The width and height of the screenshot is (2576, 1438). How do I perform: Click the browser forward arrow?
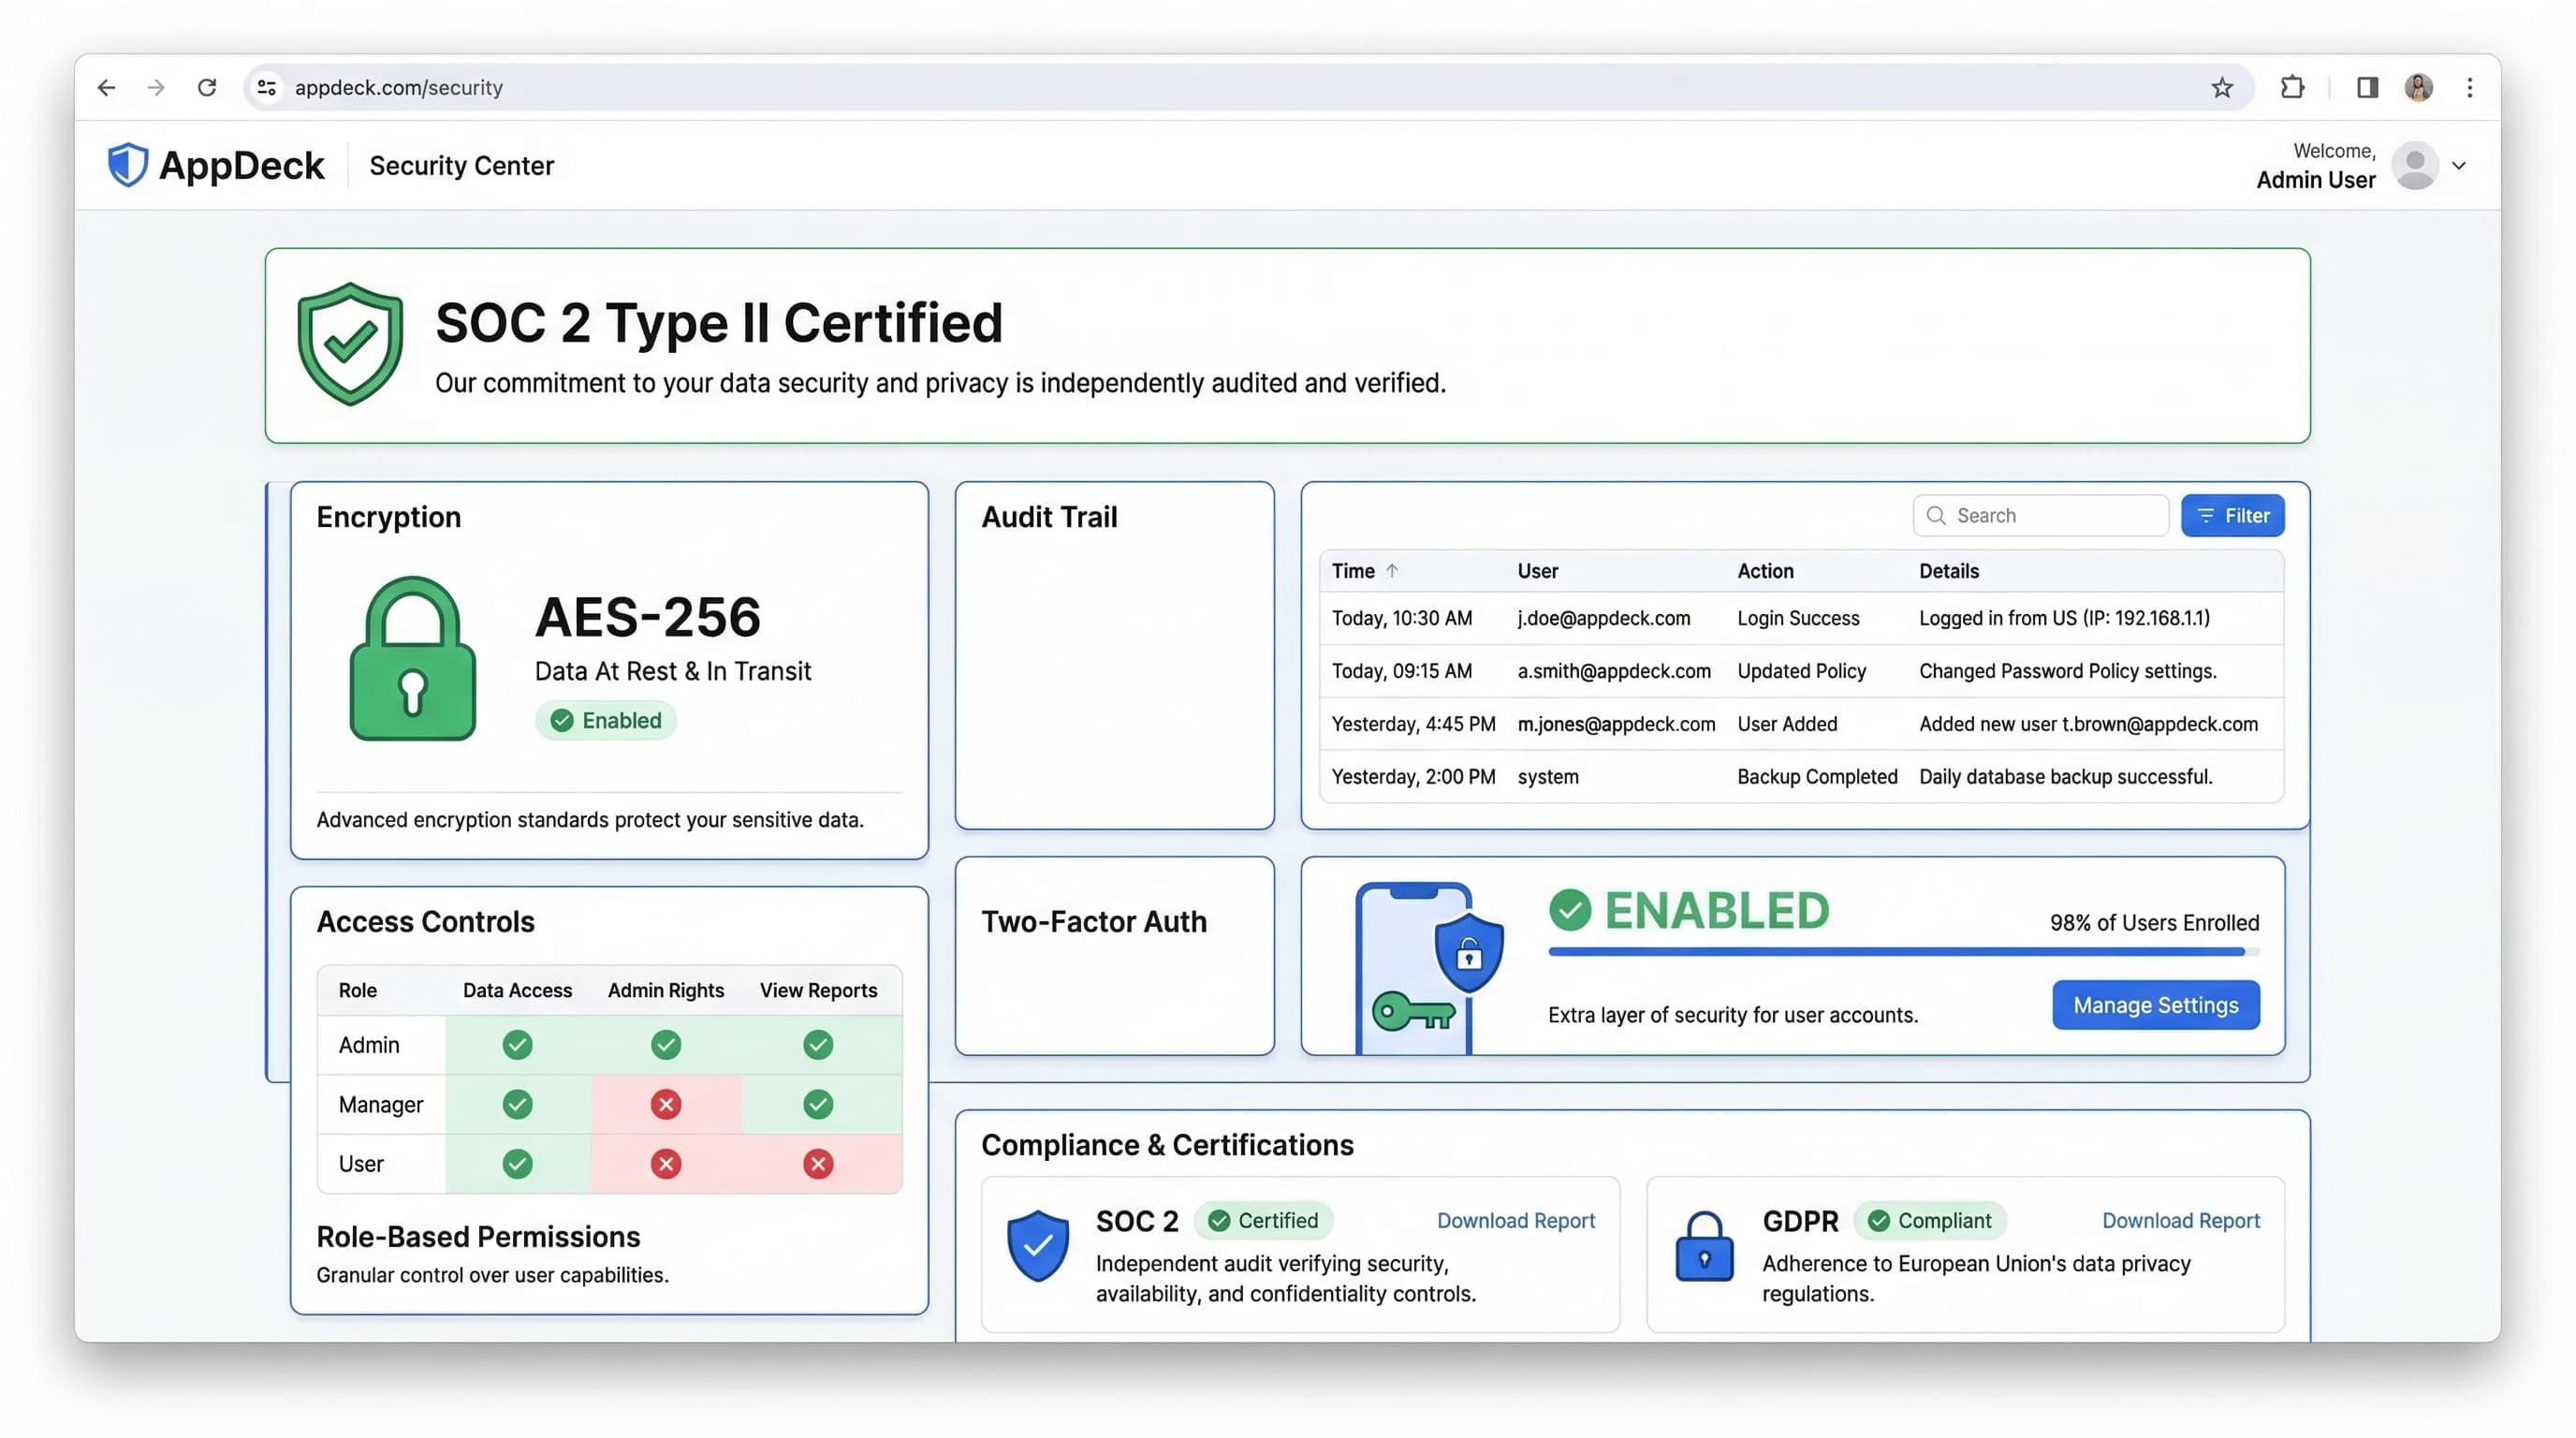pyautogui.click(x=156, y=88)
